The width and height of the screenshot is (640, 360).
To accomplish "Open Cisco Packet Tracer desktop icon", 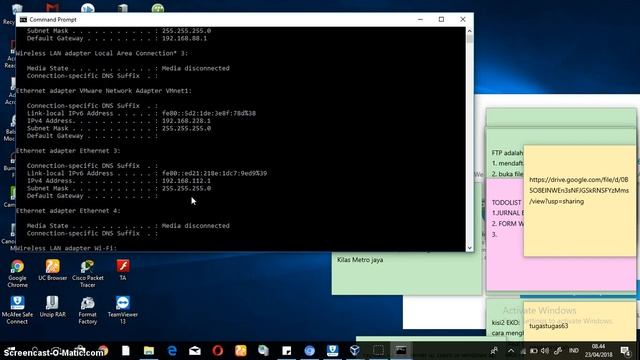I will pyautogui.click(x=87, y=273).
